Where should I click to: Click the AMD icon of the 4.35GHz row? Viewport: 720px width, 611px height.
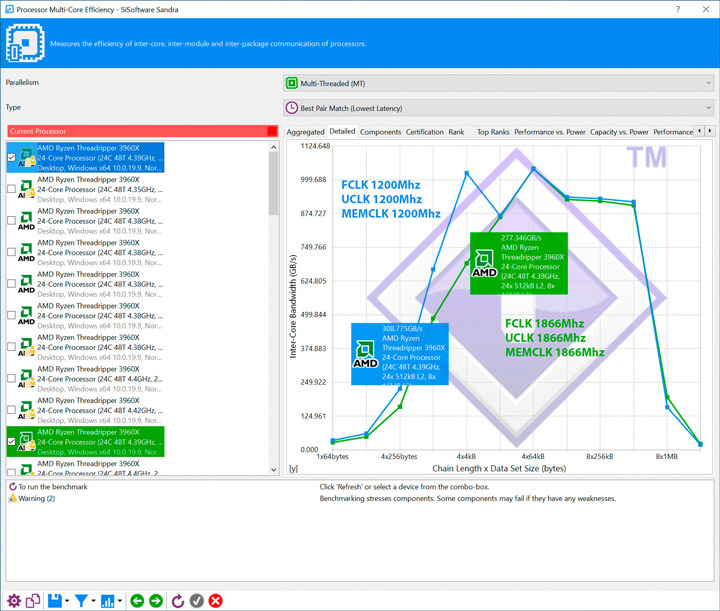[x=27, y=189]
